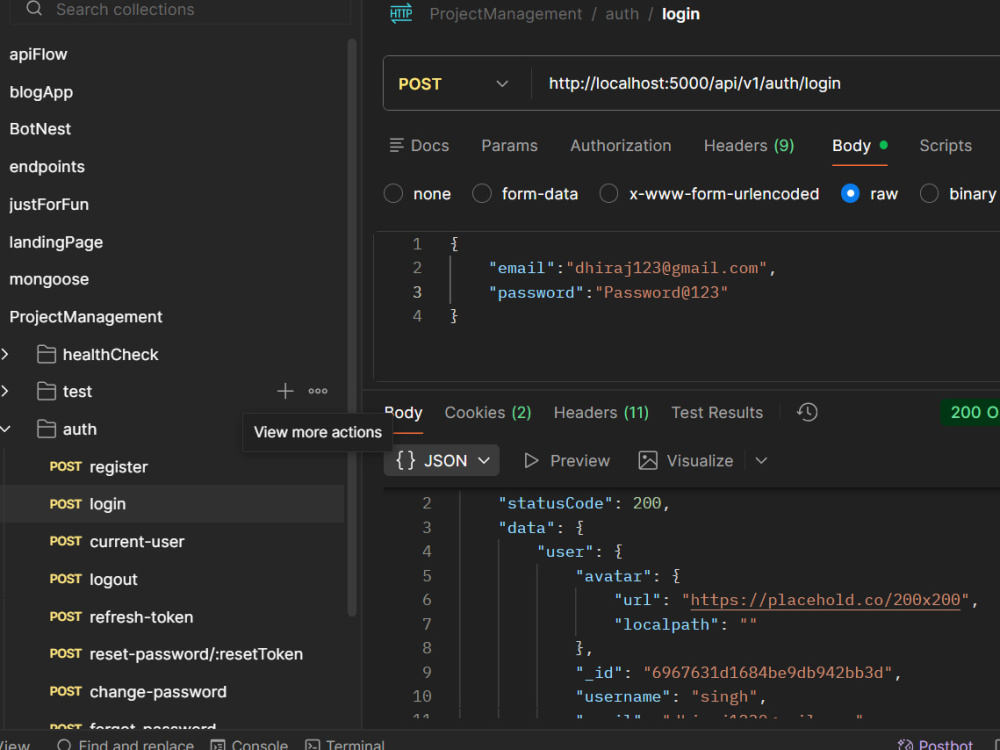The image size is (1000, 750).
Task: Open the response Headers (11) tab
Action: 601,413
